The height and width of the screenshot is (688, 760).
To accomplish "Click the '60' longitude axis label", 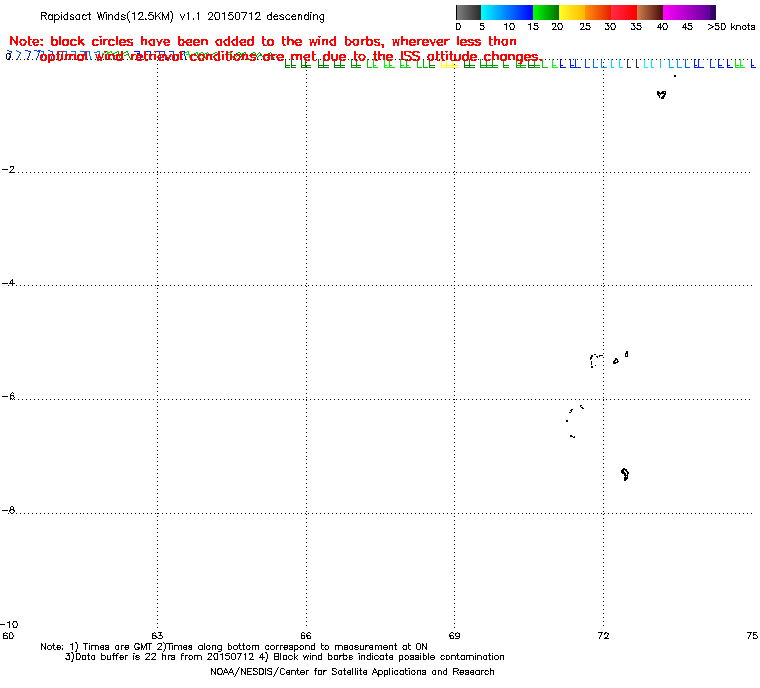I will [8, 635].
